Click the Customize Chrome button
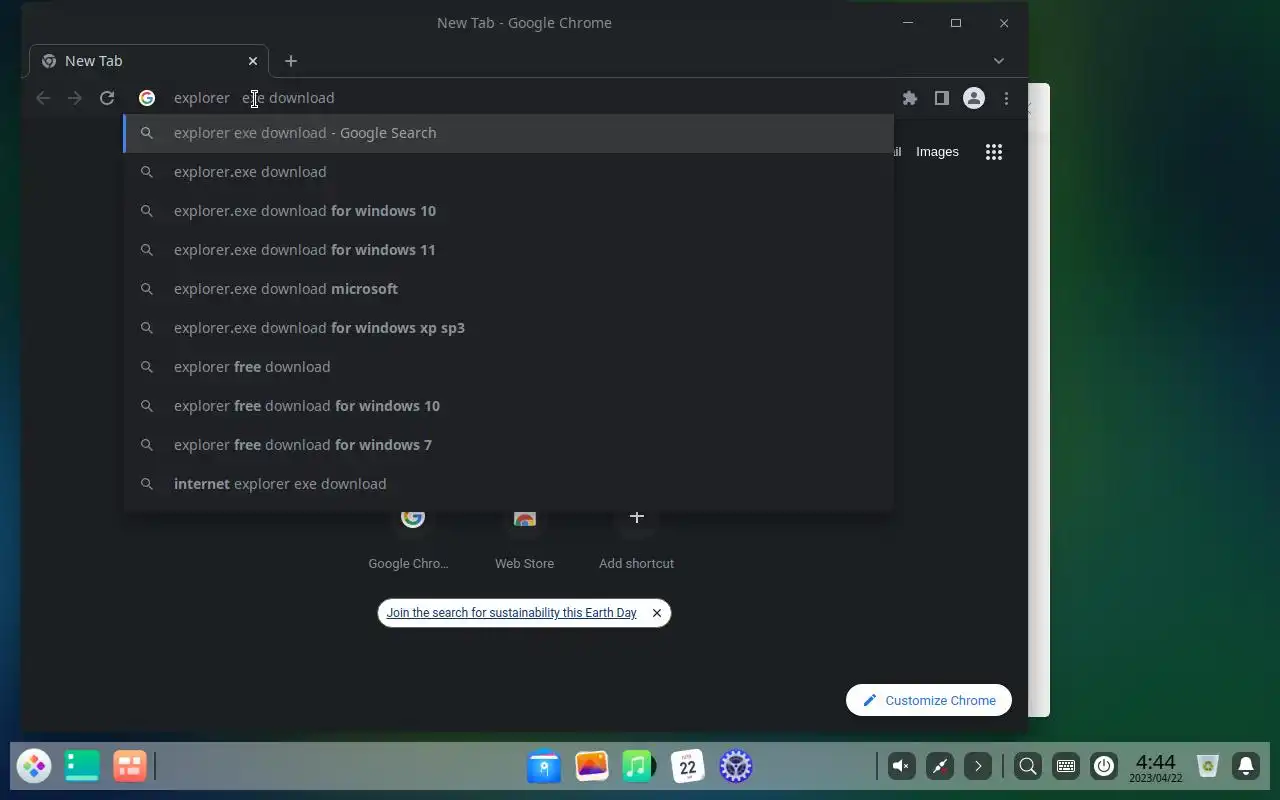The height and width of the screenshot is (800, 1280). pos(929,700)
